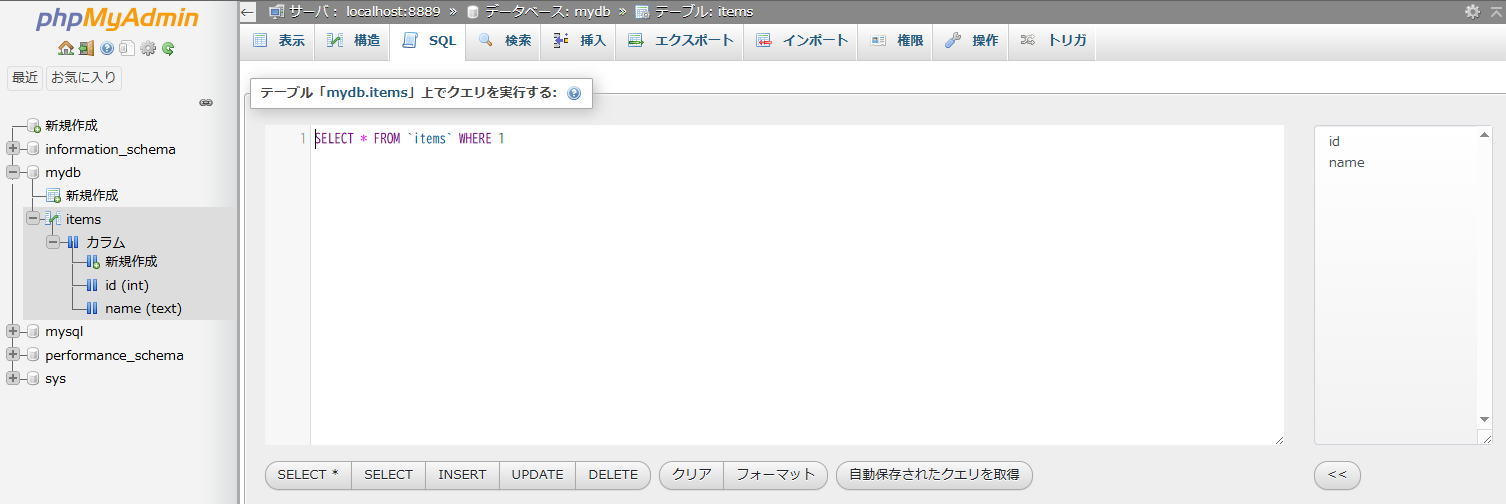The height and width of the screenshot is (504, 1506).
Task: Click new-table icon under mydb
Action: coord(54,195)
